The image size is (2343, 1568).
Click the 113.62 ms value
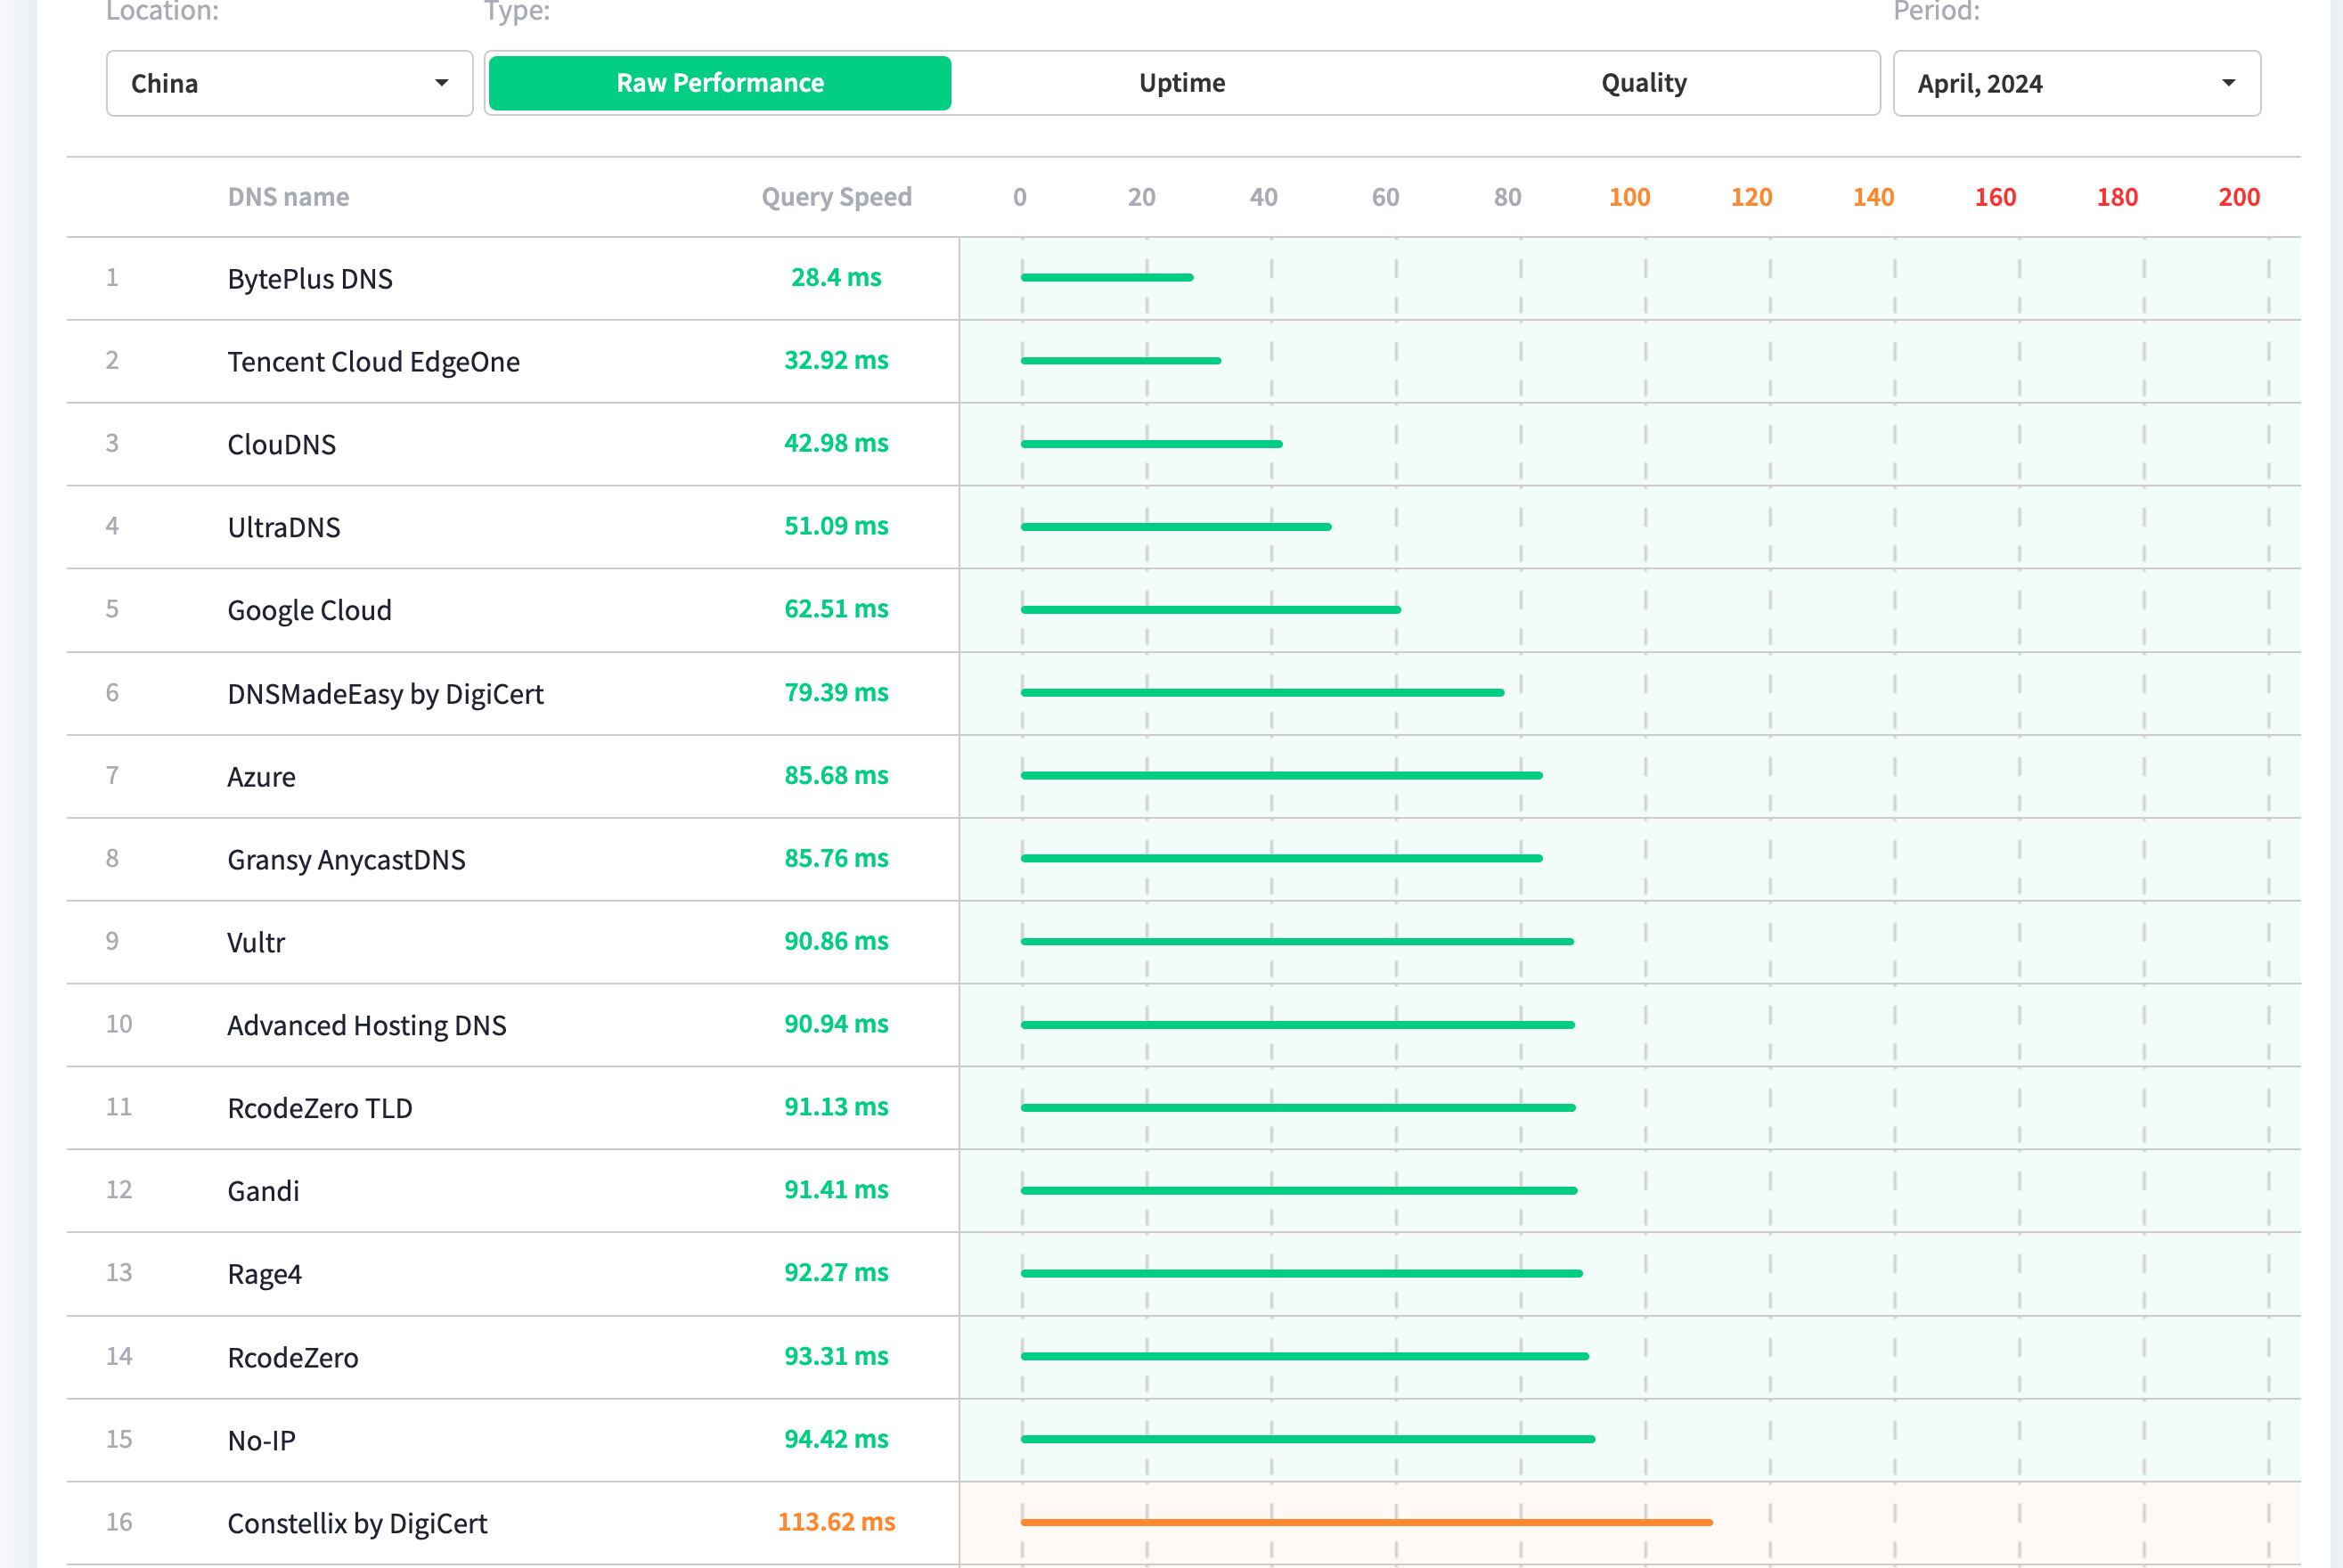[836, 1522]
